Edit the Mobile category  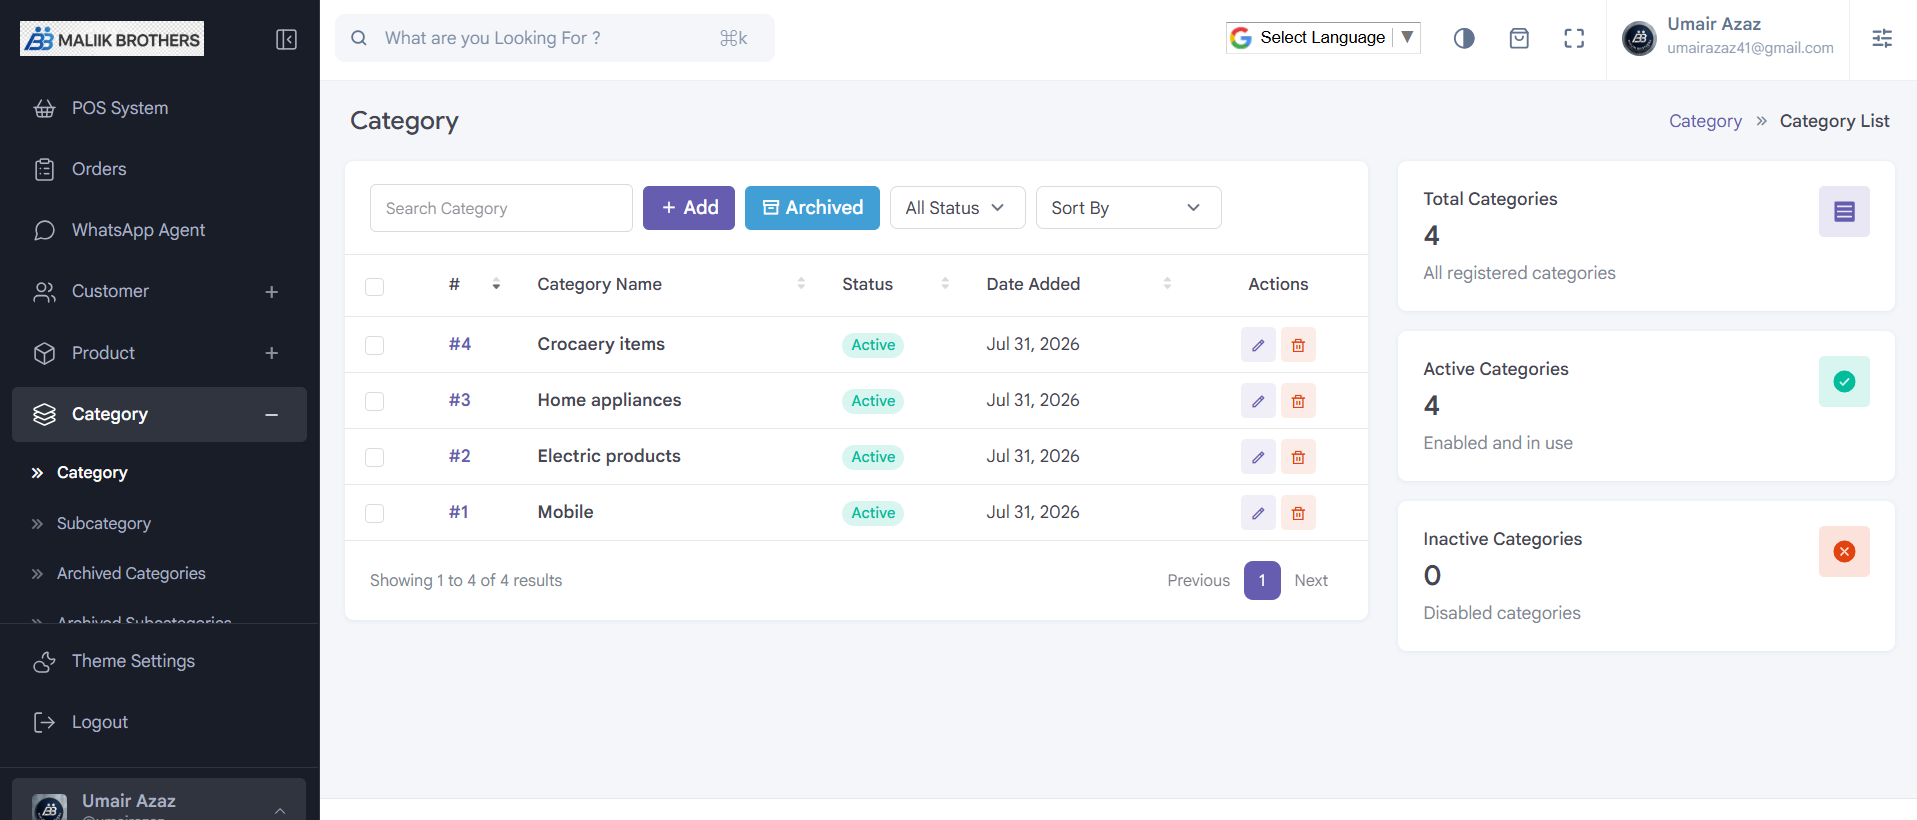coord(1258,513)
